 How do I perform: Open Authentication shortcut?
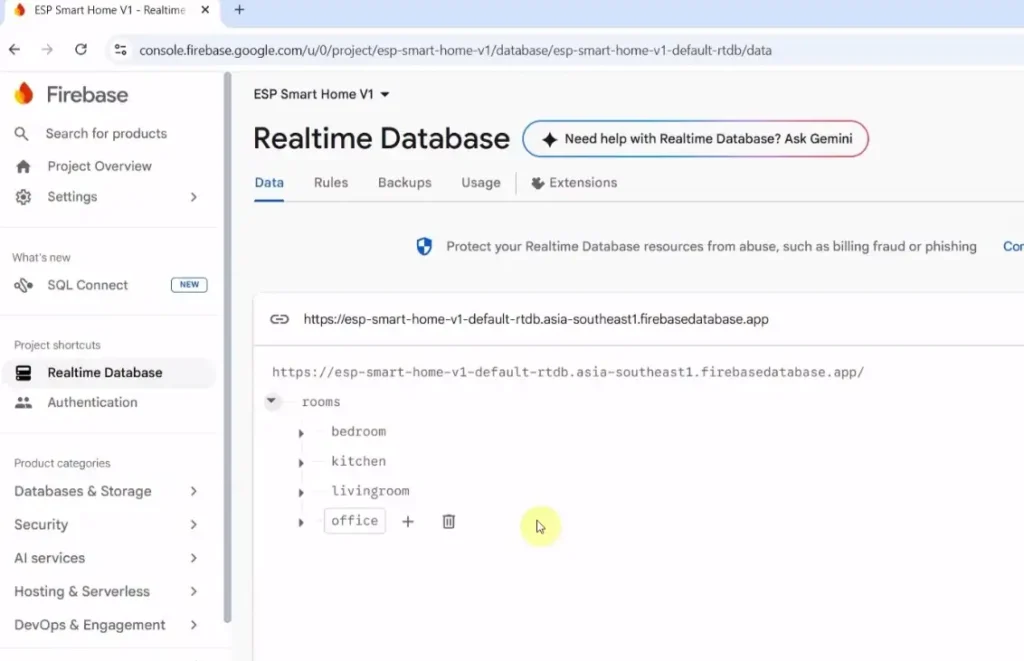(92, 402)
